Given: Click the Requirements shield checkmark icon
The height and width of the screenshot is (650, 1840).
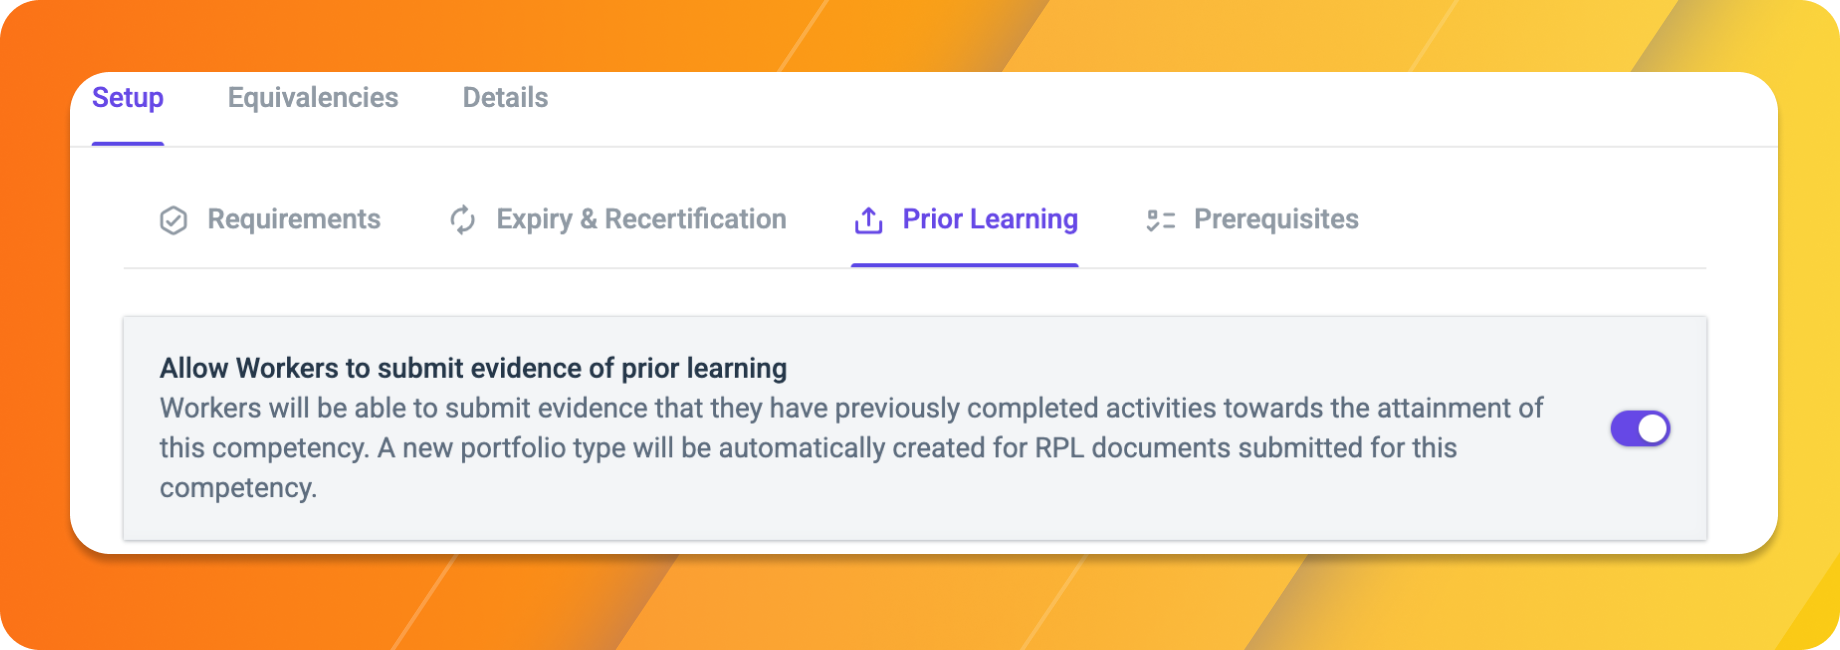Looking at the screenshot, I should [174, 220].
